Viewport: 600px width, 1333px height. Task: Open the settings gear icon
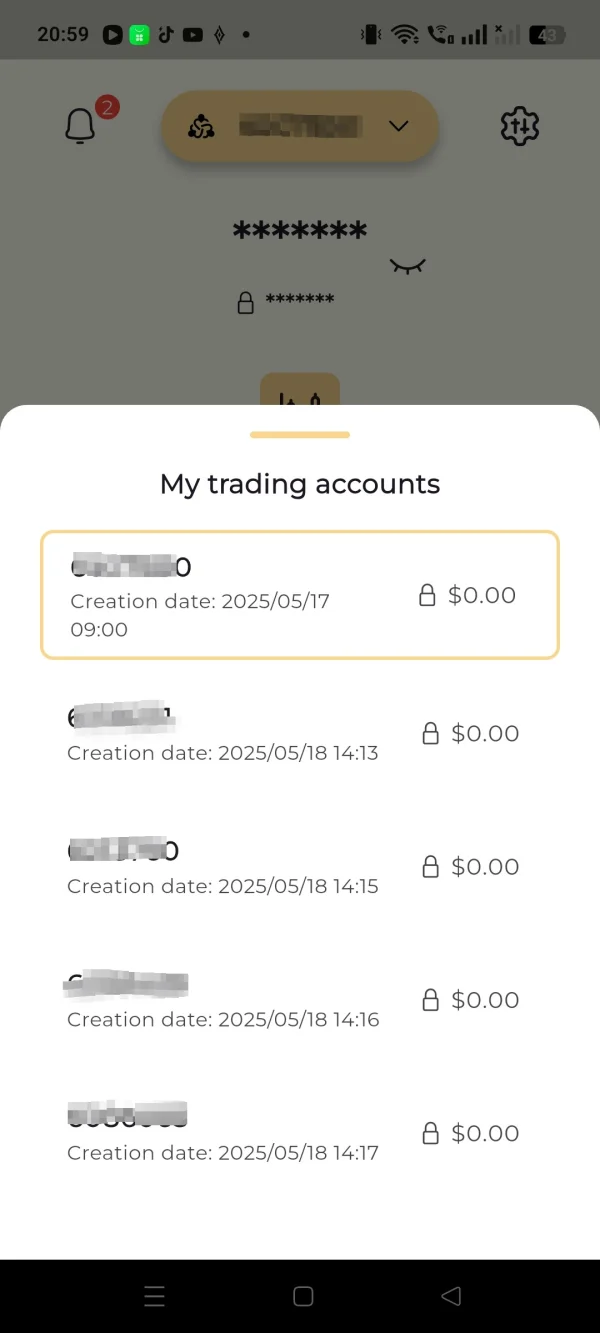(519, 127)
